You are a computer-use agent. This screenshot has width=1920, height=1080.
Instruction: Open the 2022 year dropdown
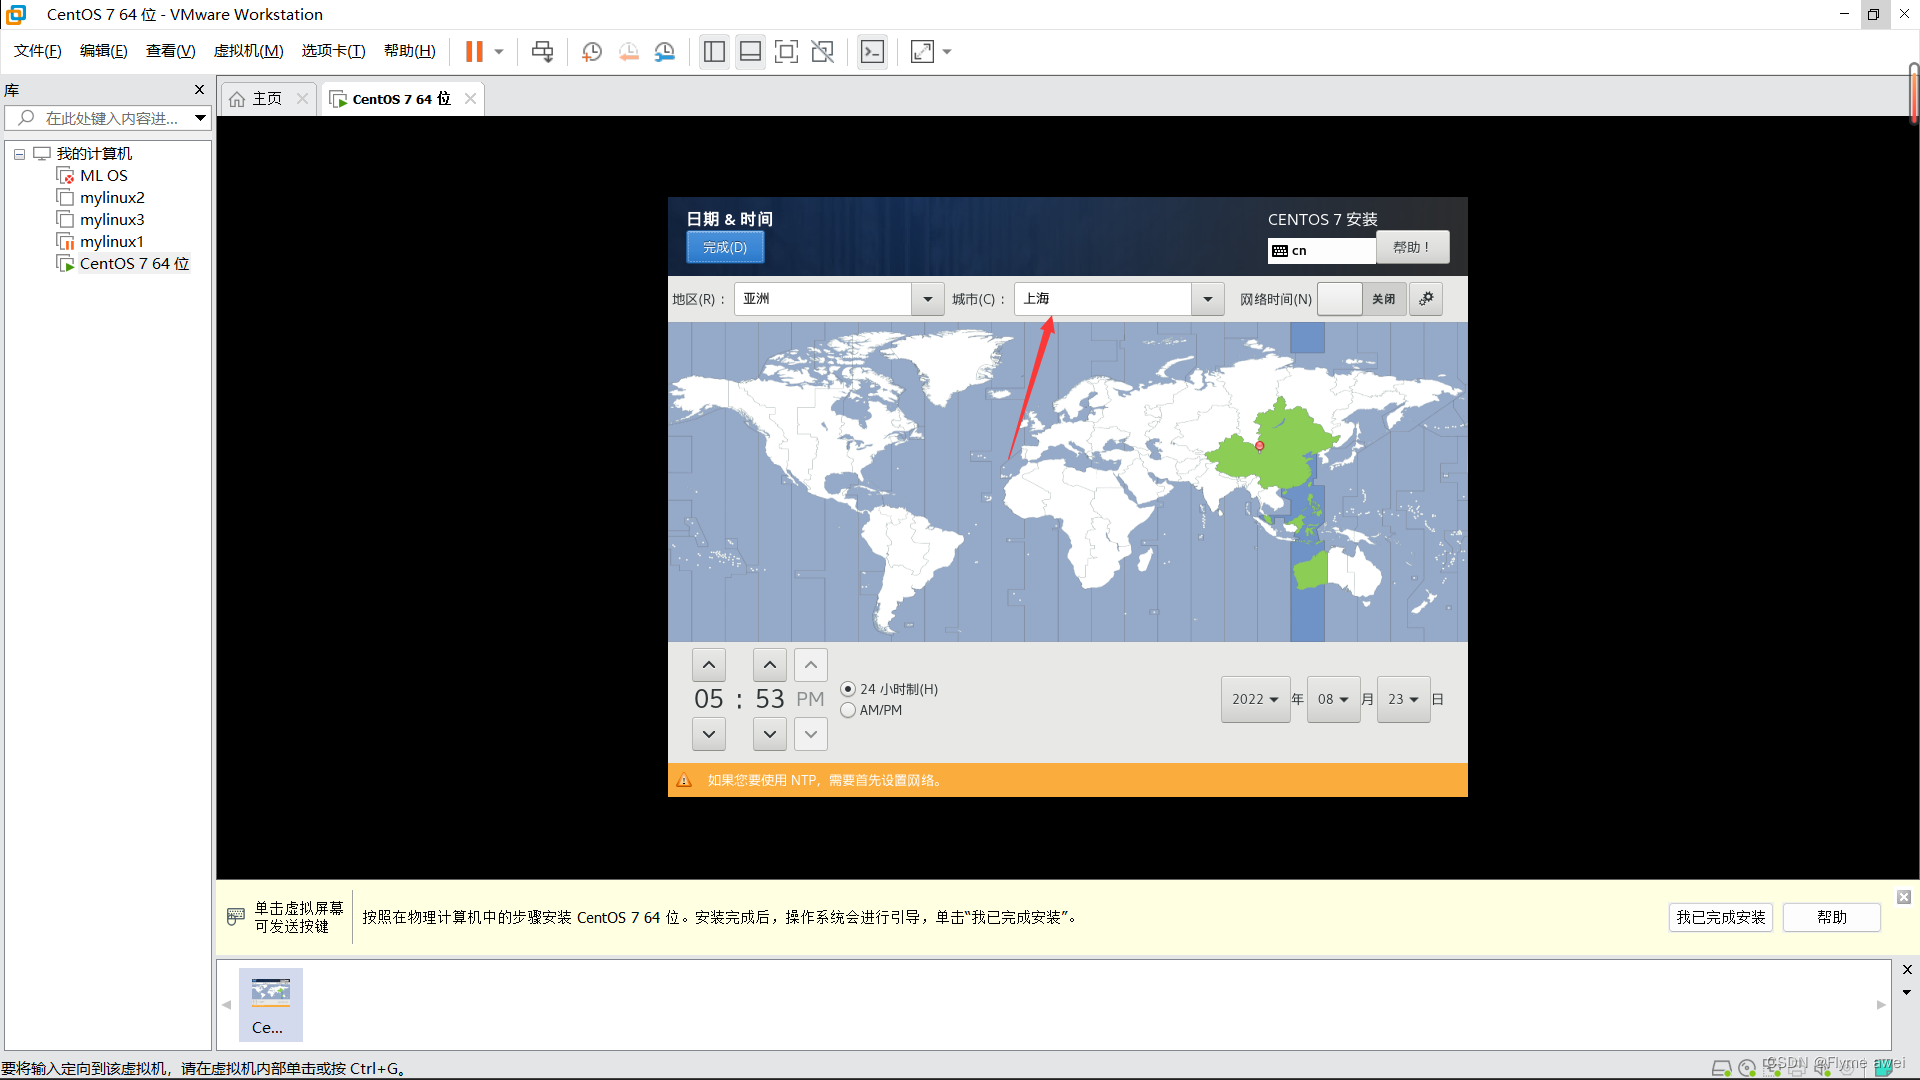click(1255, 699)
